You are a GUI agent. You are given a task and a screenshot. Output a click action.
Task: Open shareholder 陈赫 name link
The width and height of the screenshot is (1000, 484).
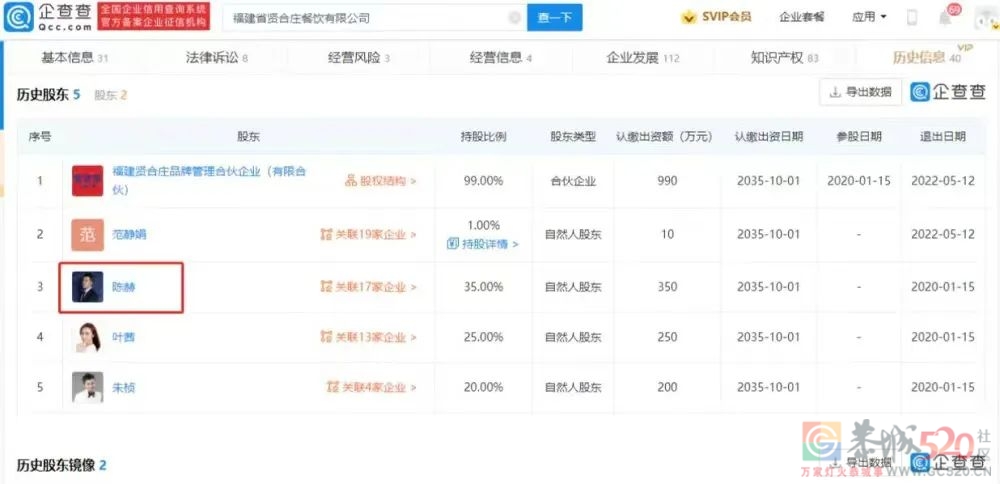click(124, 288)
